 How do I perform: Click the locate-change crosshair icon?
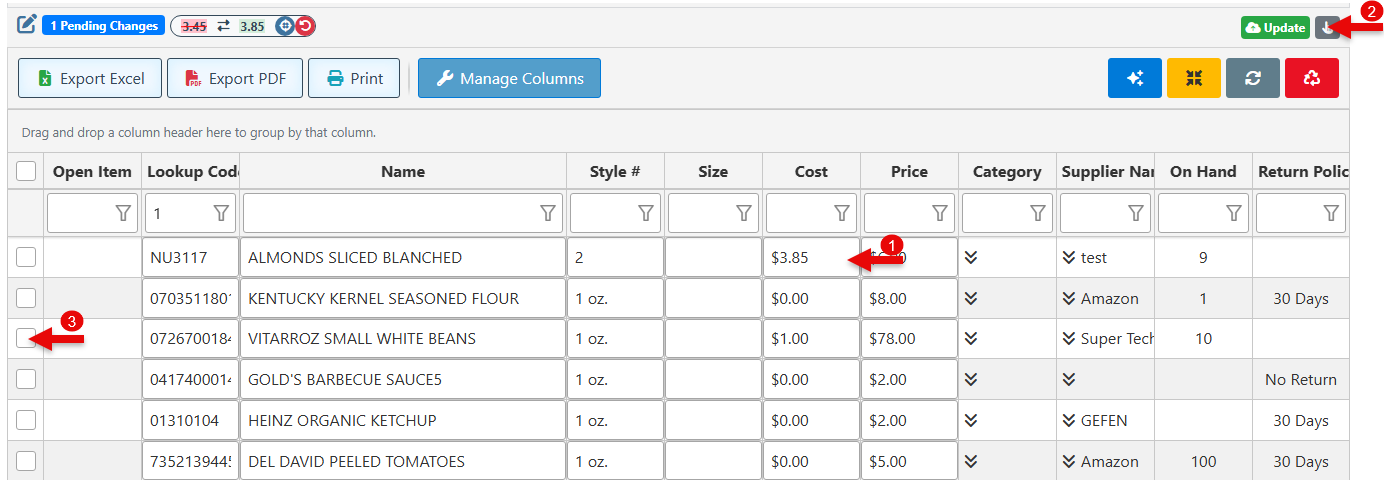(285, 26)
